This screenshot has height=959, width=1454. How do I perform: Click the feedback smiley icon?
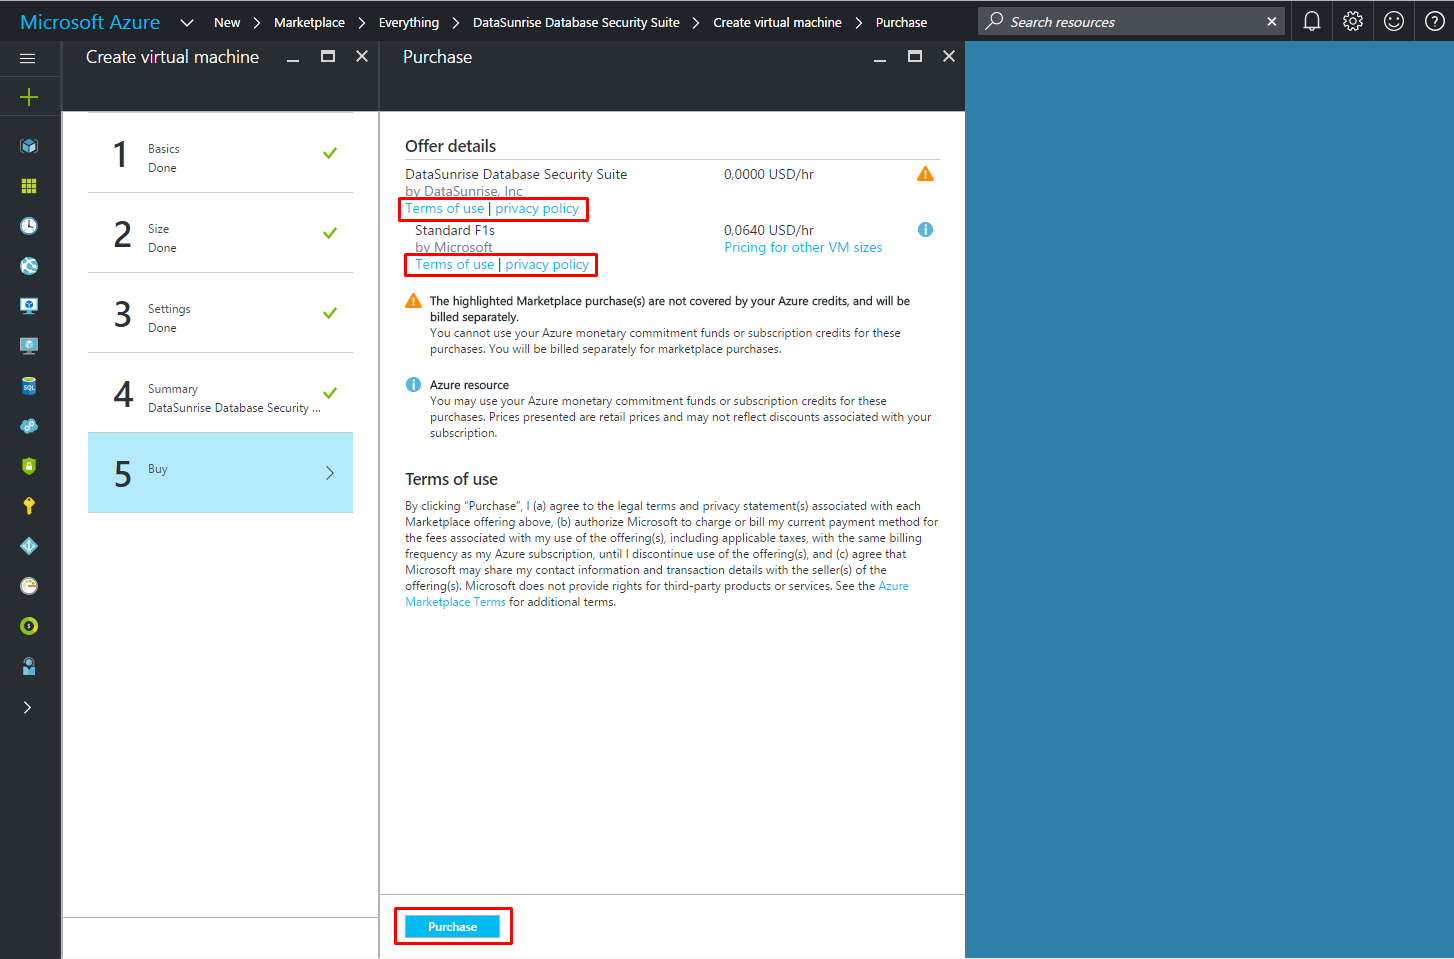pyautogui.click(x=1394, y=21)
